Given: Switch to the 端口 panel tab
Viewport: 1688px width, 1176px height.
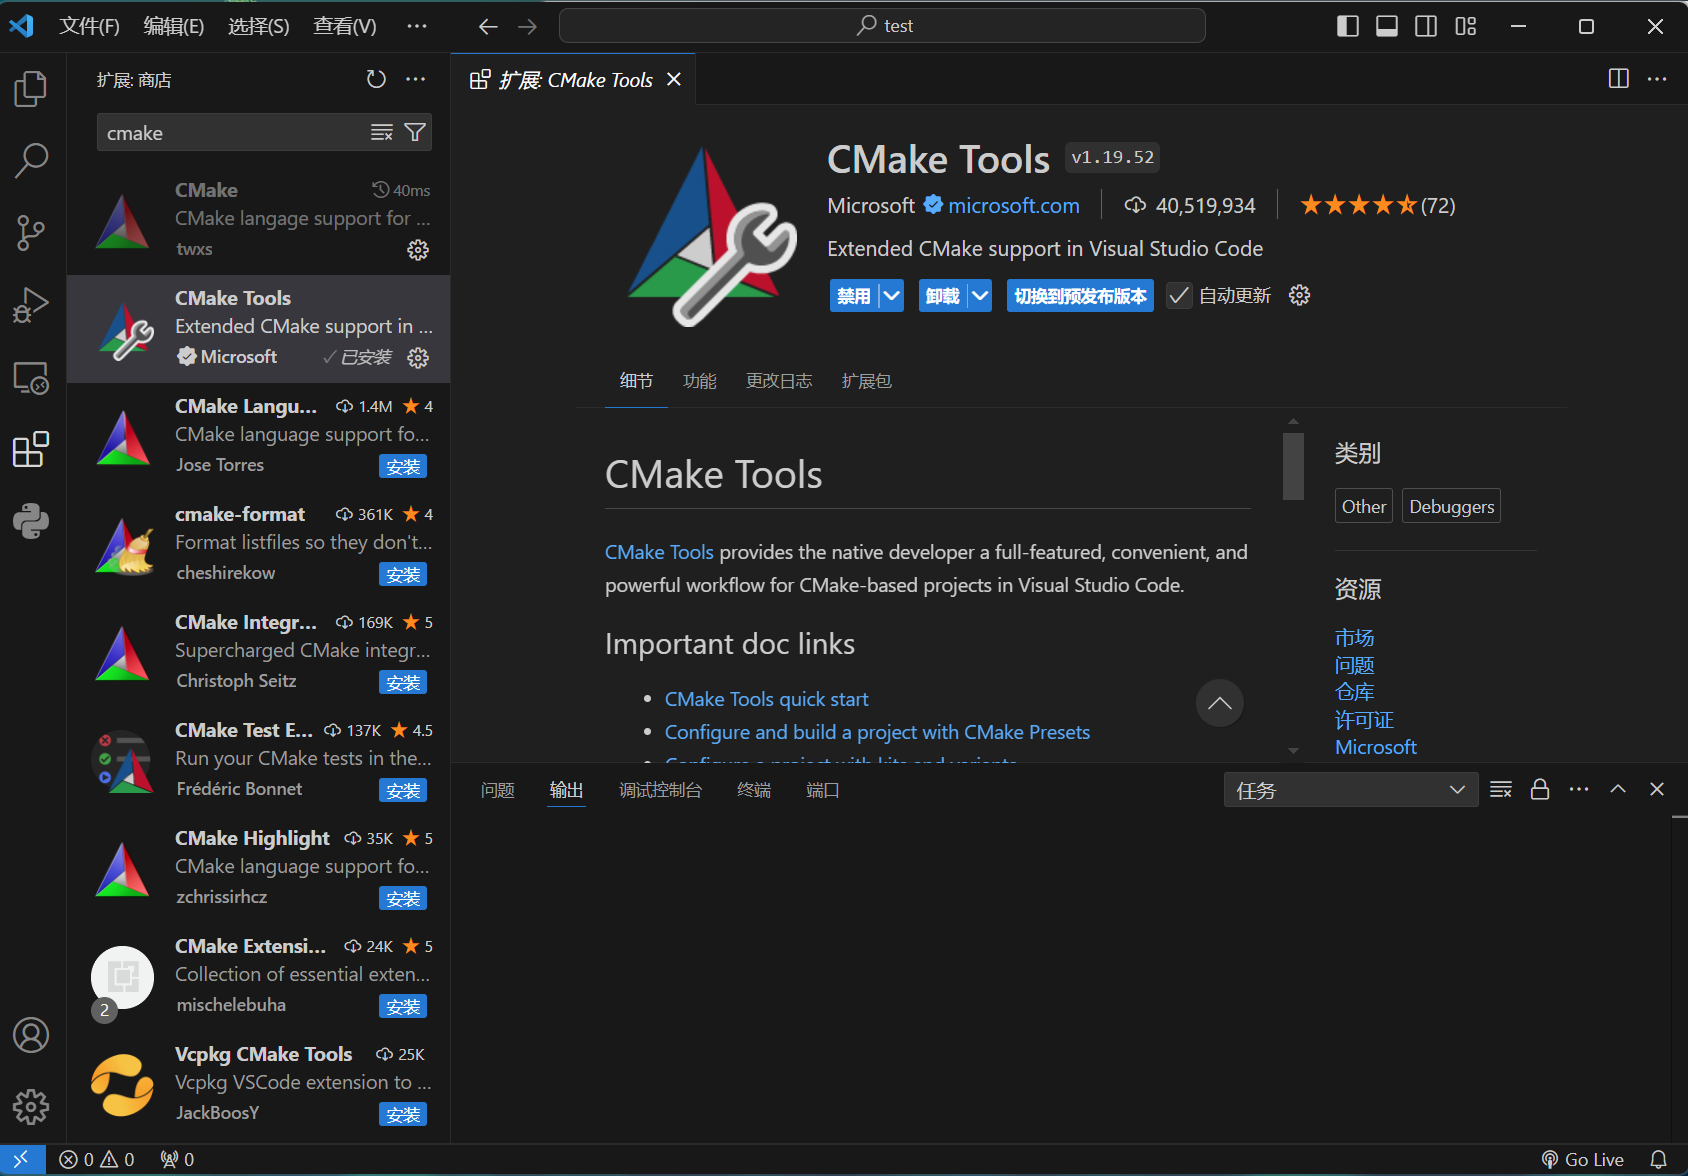Looking at the screenshot, I should pos(823,790).
